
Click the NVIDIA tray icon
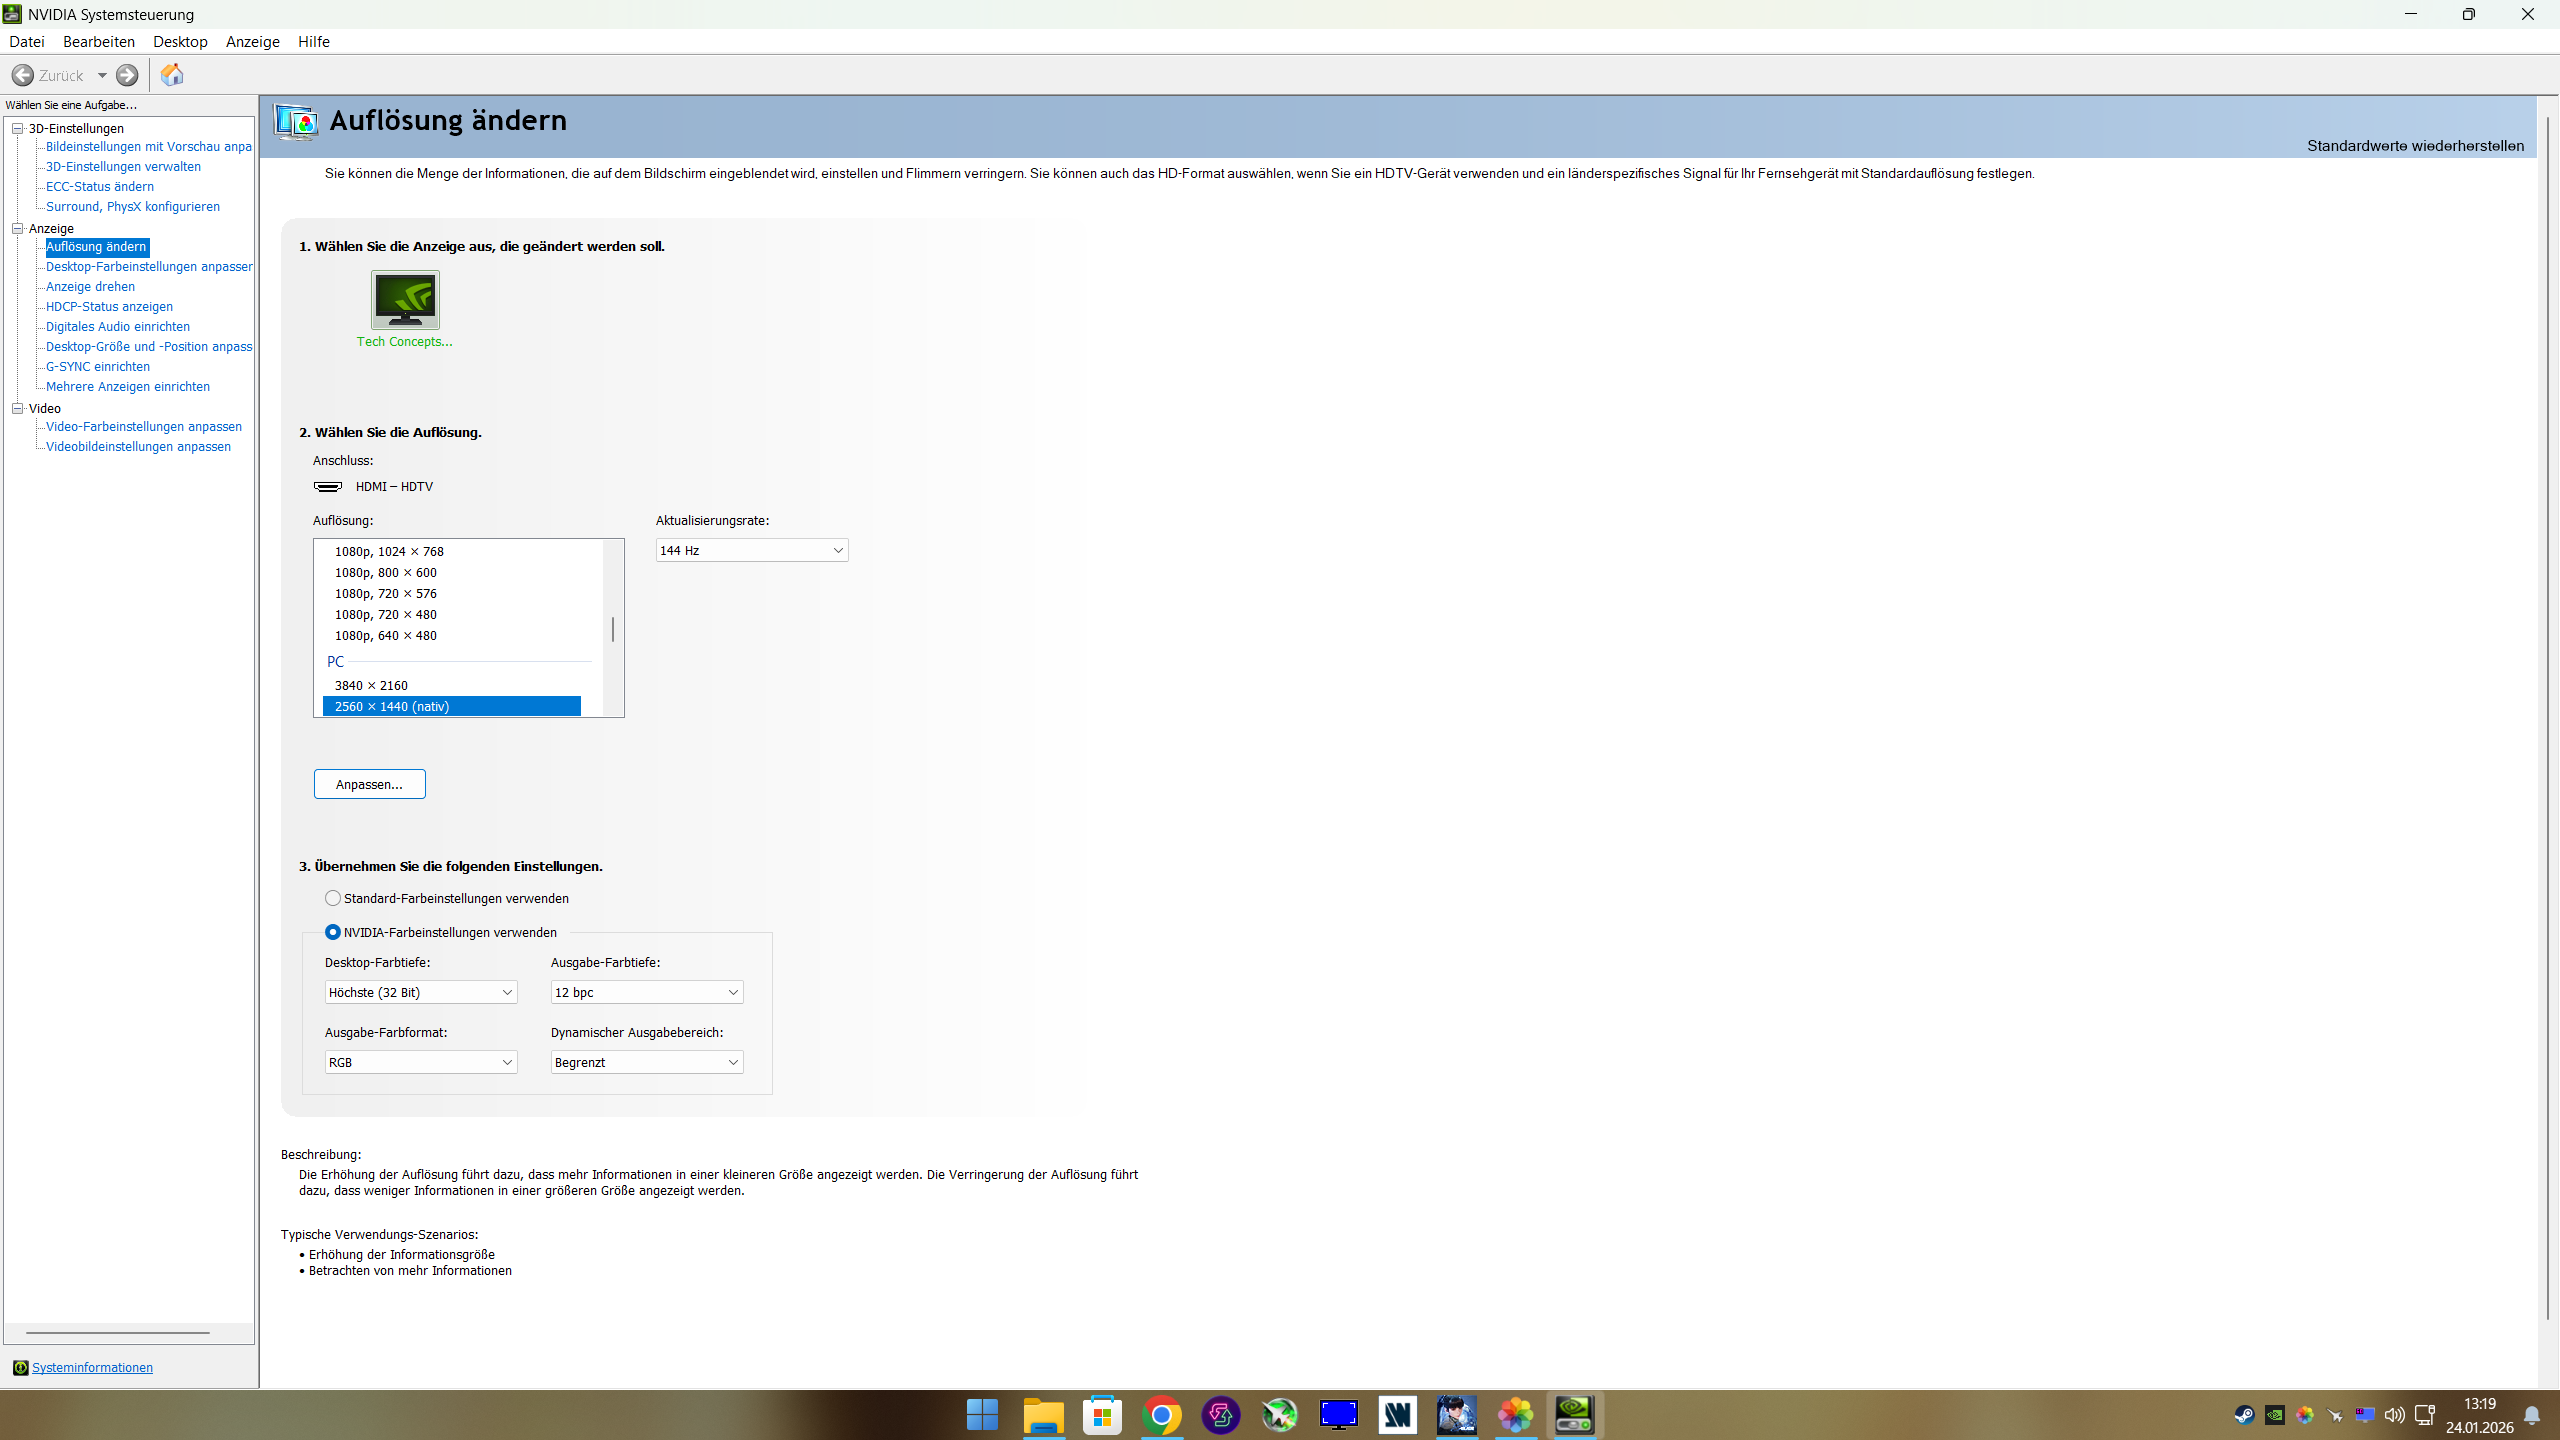click(x=2274, y=1415)
